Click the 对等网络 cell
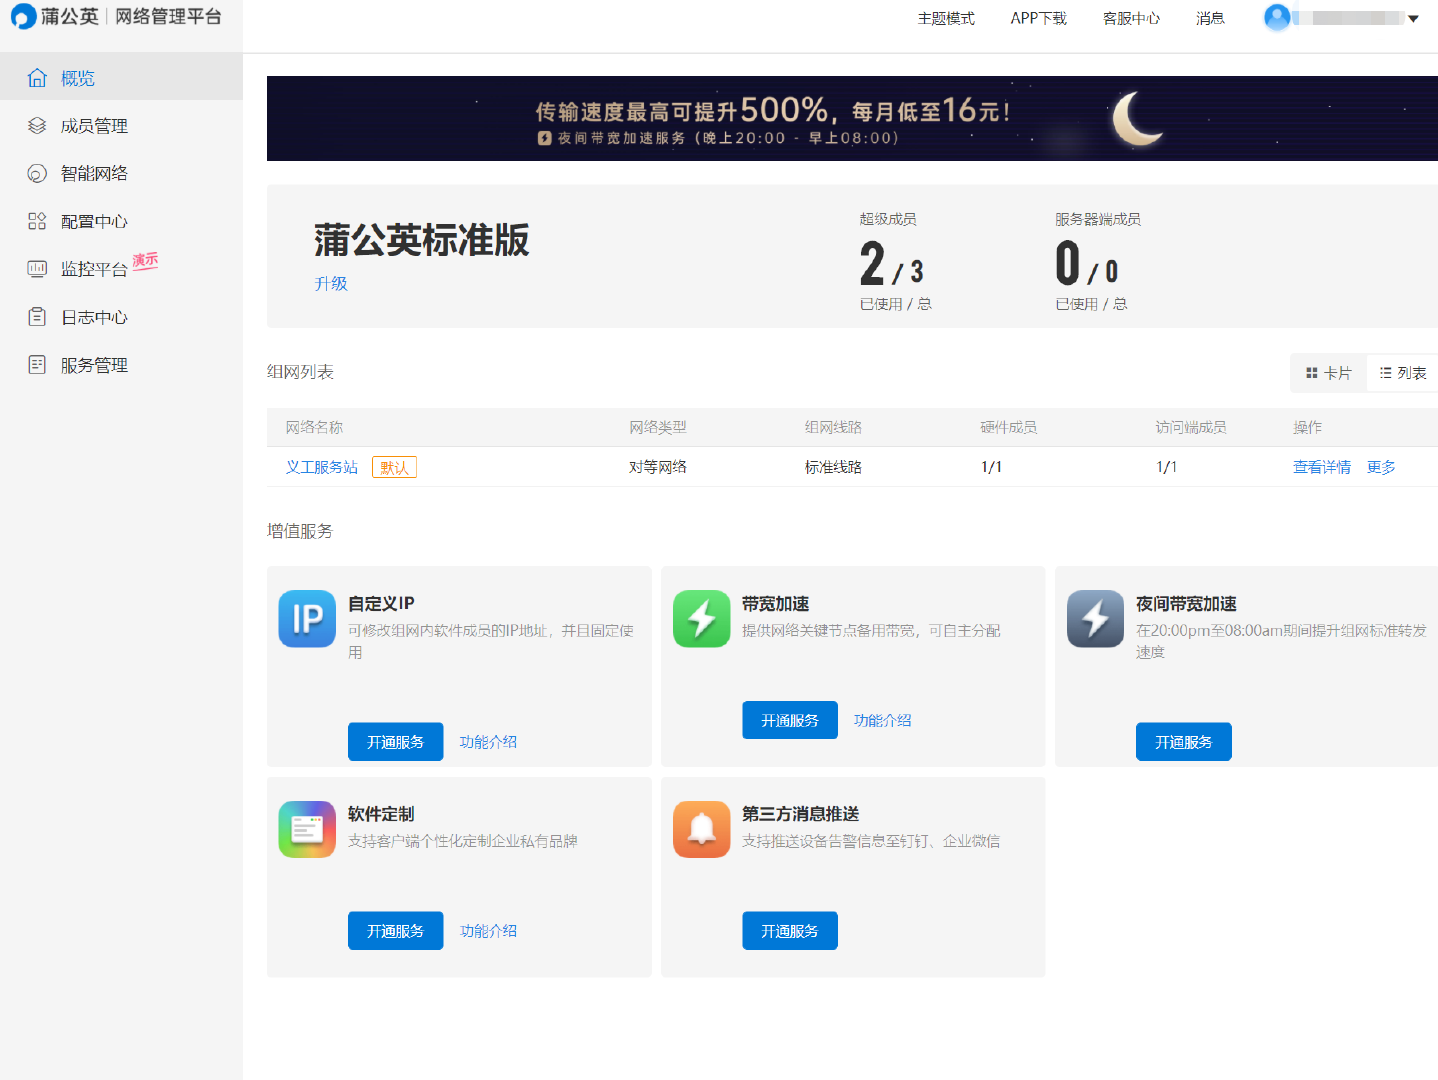The width and height of the screenshot is (1438, 1080). [x=657, y=467]
